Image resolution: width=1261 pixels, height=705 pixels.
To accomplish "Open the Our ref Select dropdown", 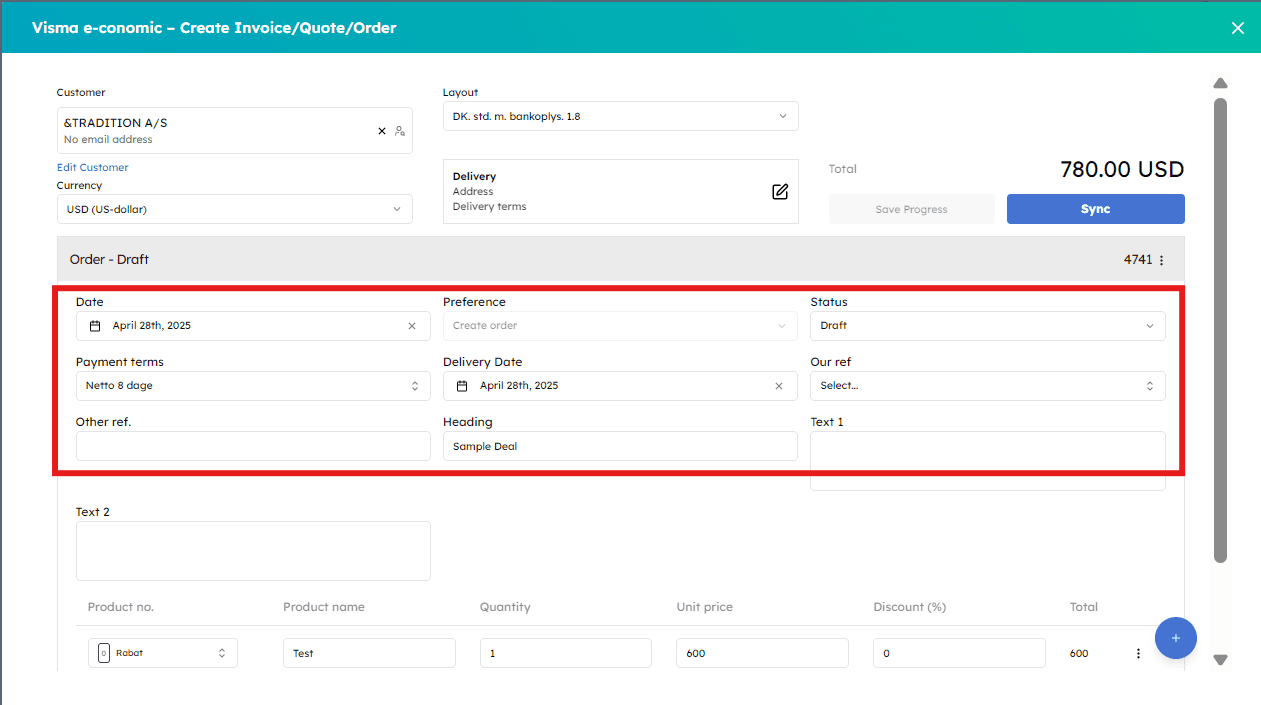I will pos(987,386).
